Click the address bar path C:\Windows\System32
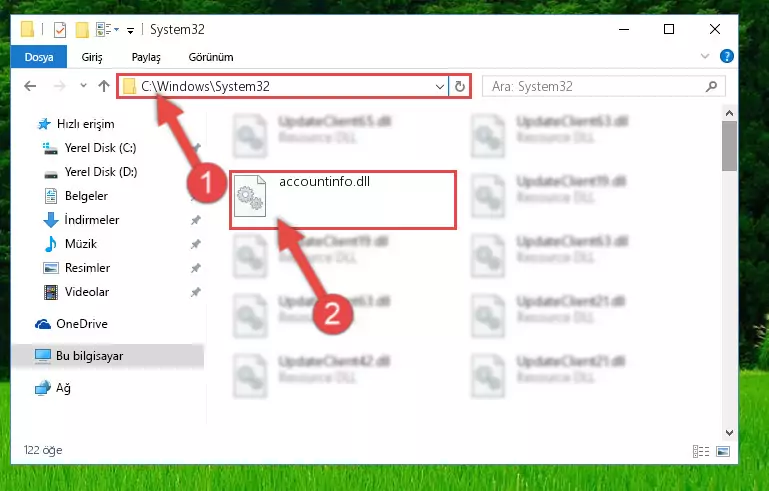769x491 pixels. (x=205, y=86)
